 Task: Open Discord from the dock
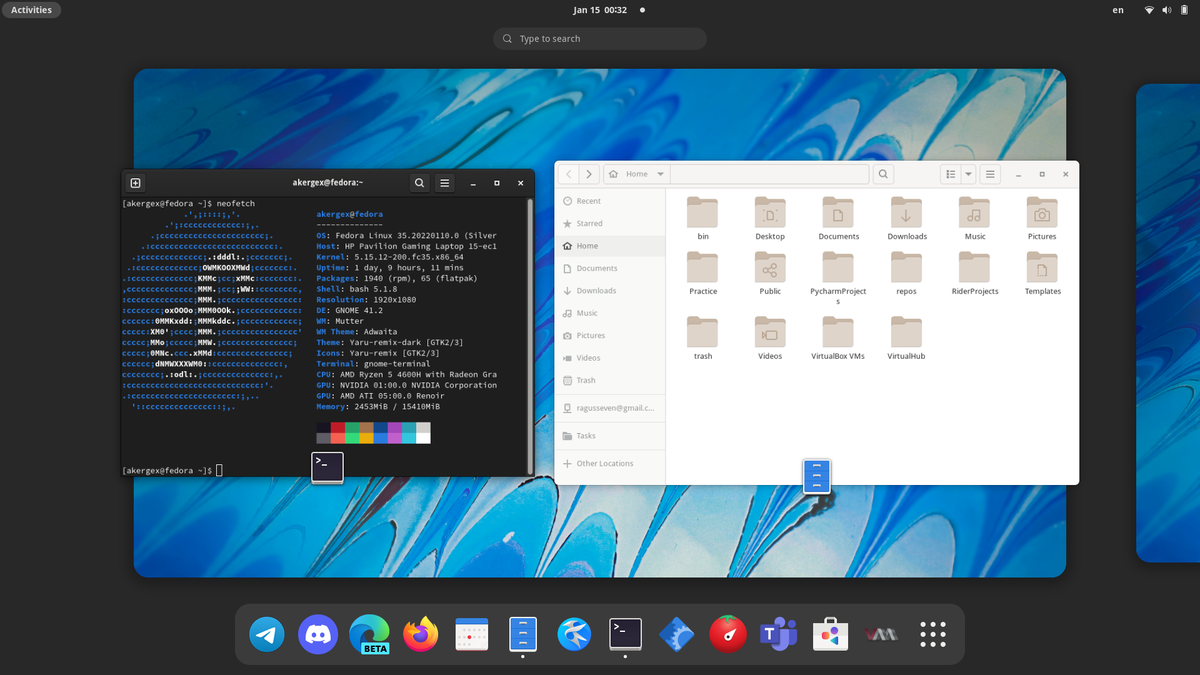[x=318, y=634]
